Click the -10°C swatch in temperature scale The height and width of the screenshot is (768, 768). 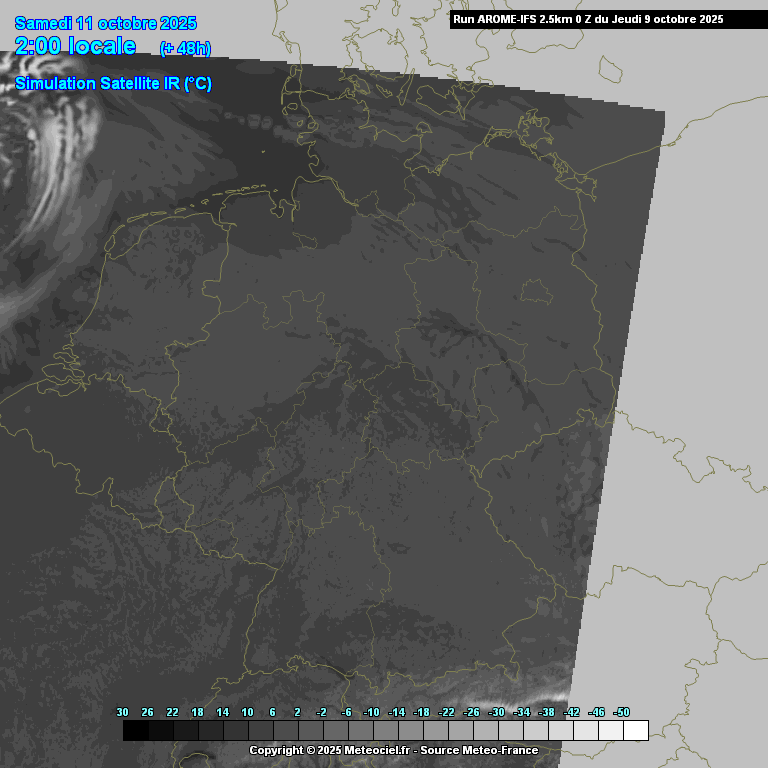[x=385, y=731]
